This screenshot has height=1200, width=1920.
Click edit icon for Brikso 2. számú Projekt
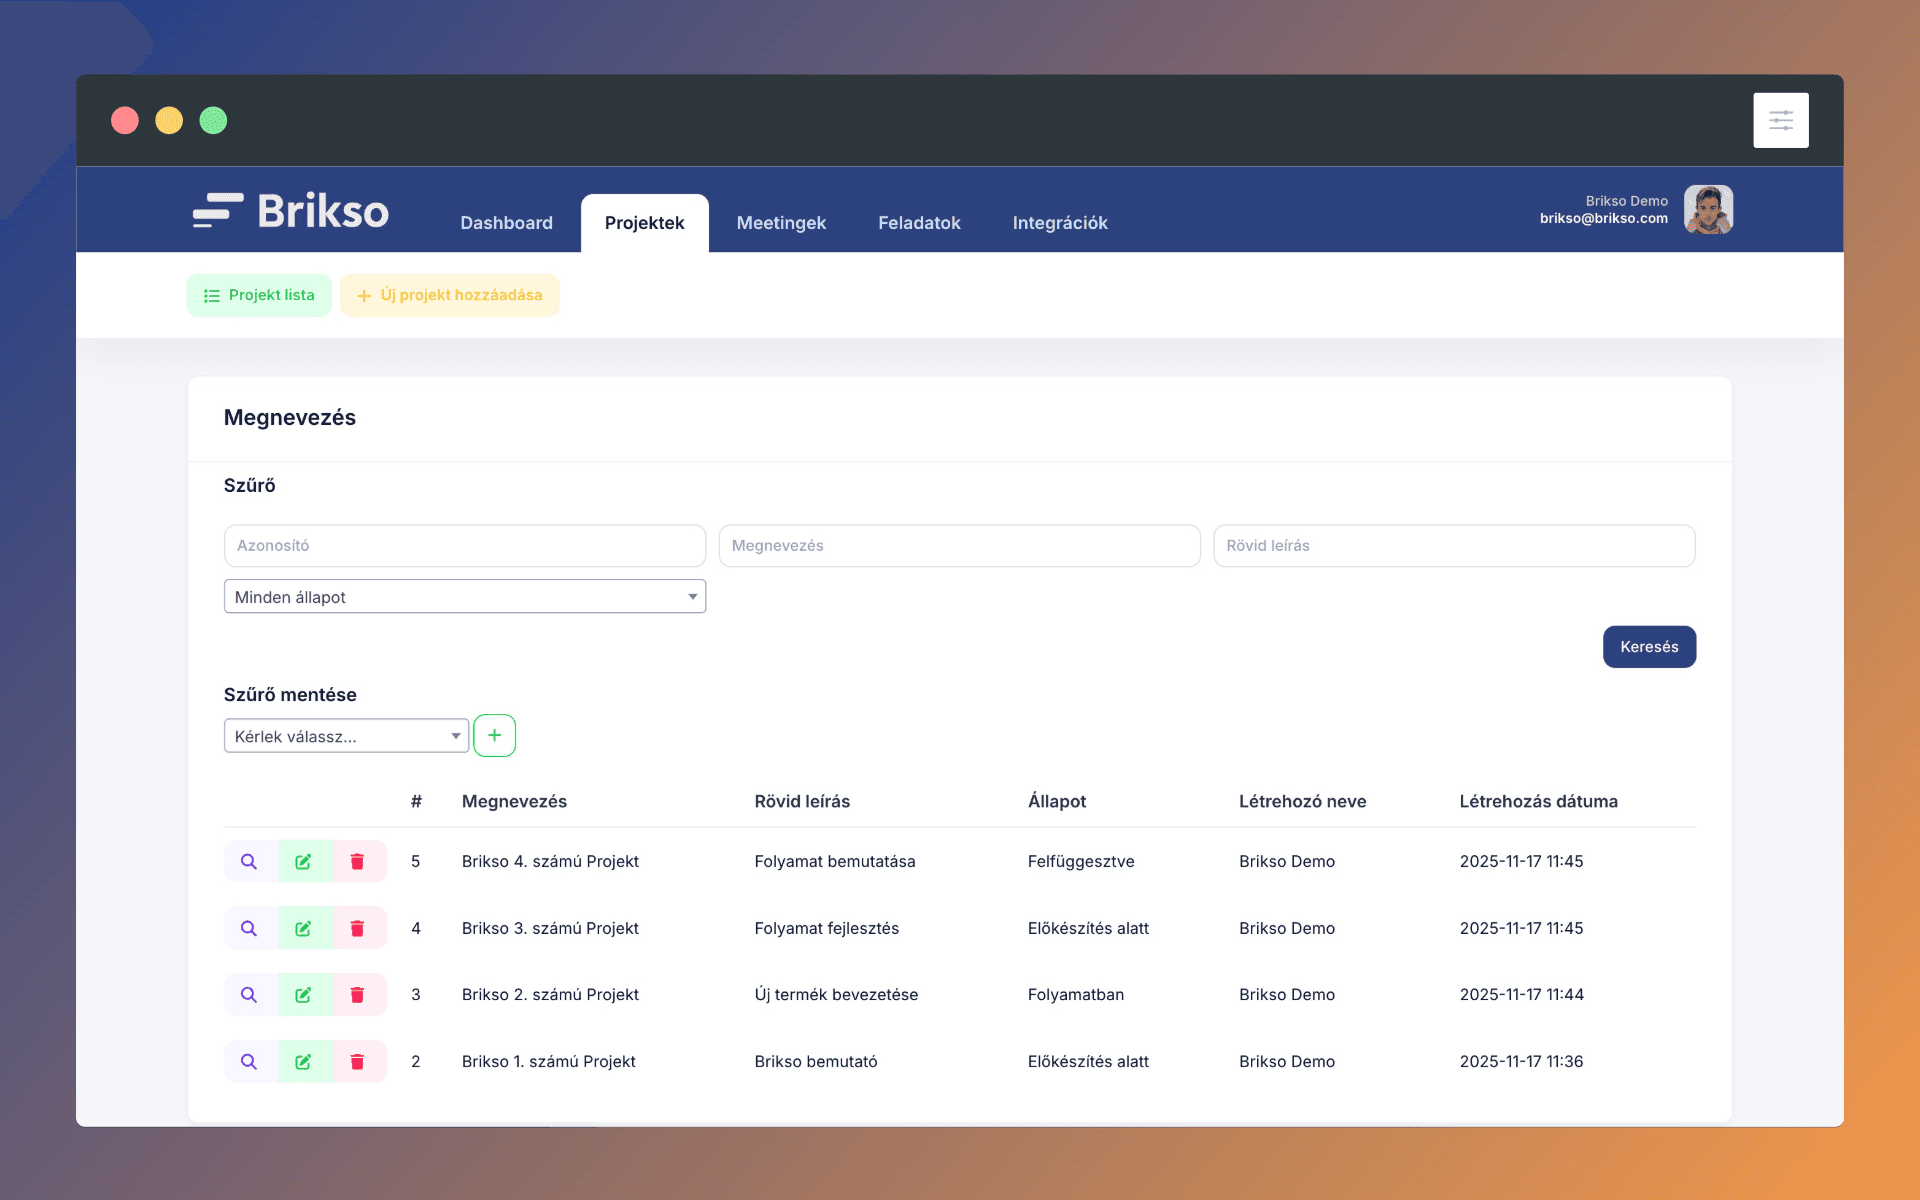(x=303, y=995)
